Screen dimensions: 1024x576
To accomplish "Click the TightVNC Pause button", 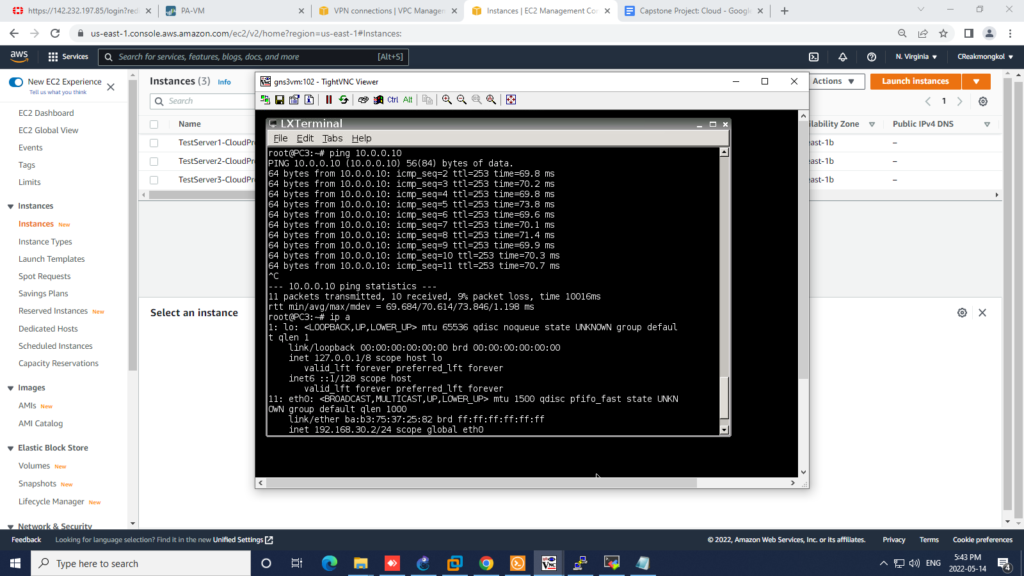I will [329, 100].
